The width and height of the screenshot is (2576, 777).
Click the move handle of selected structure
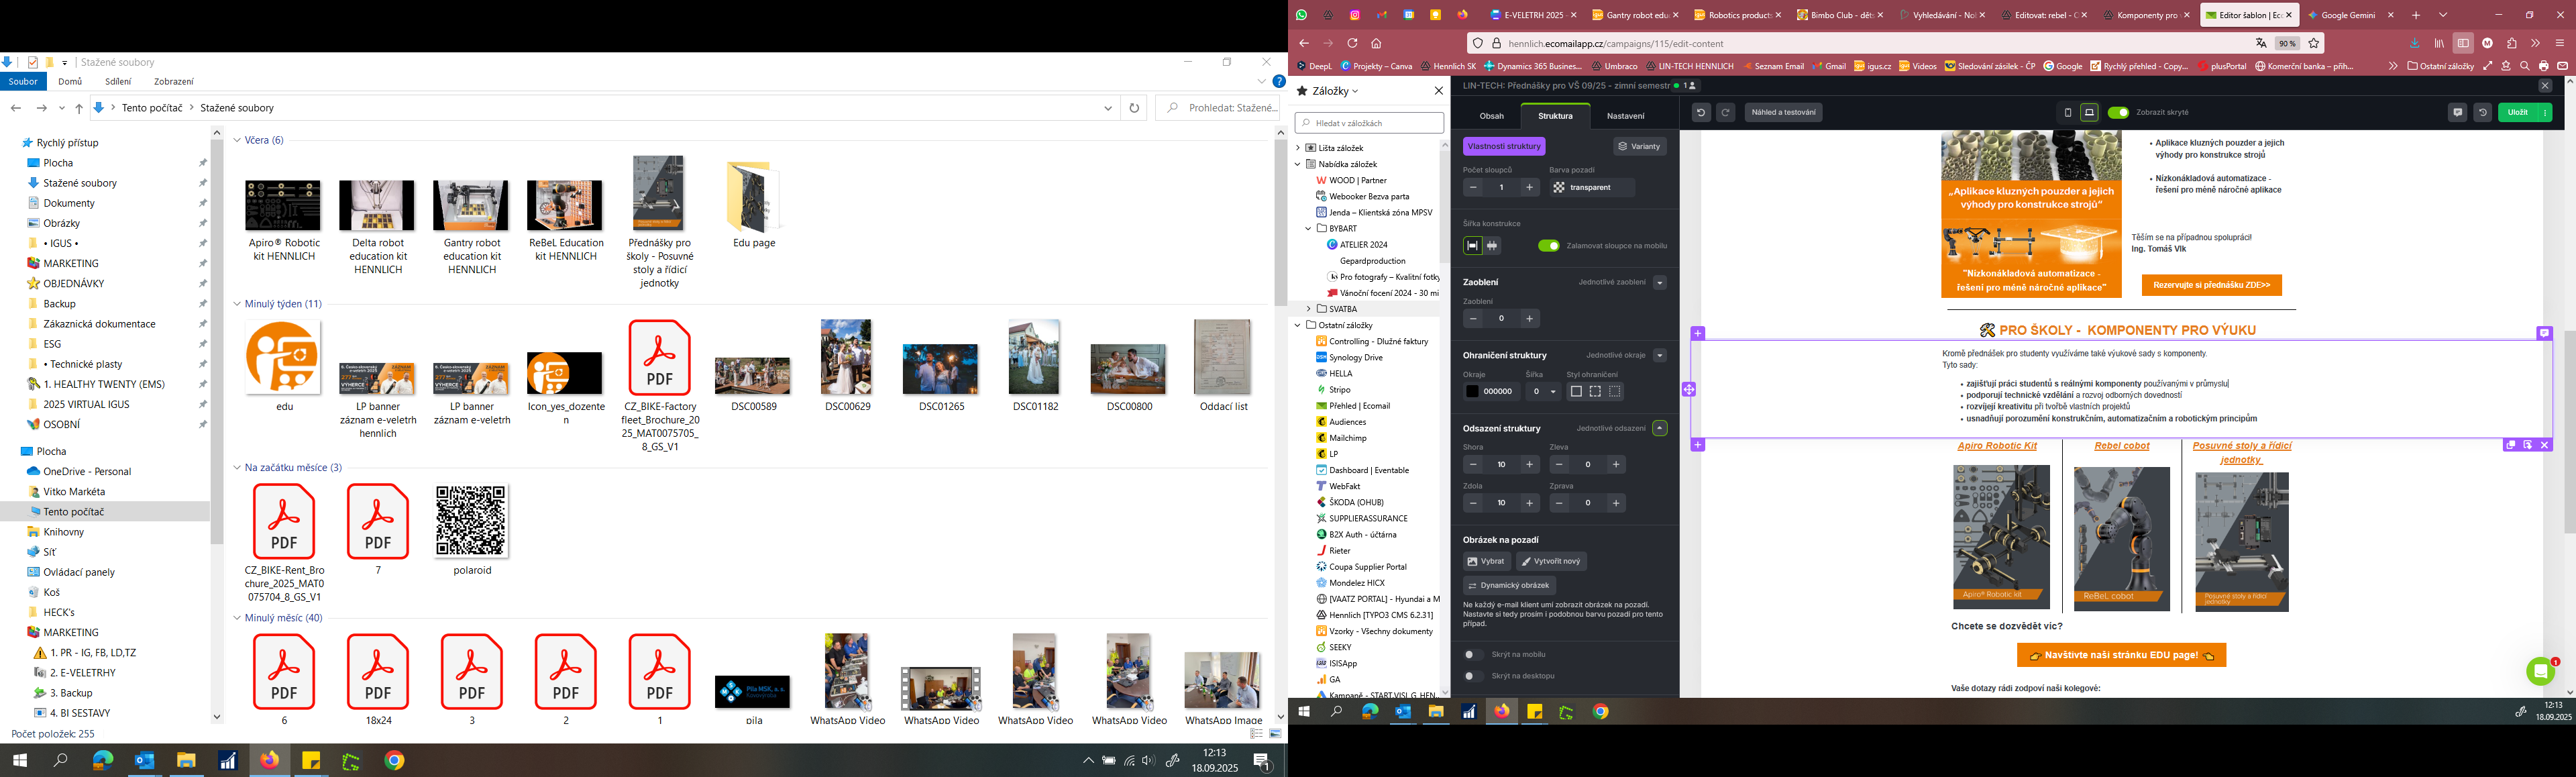coord(1689,390)
